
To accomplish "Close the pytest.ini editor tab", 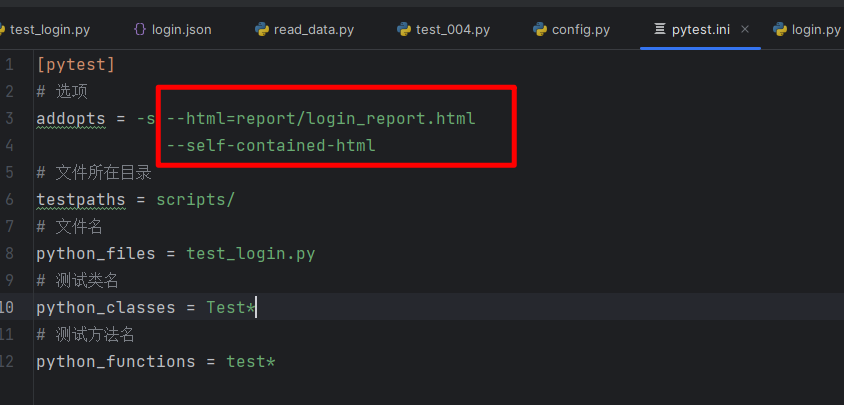I will [745, 29].
